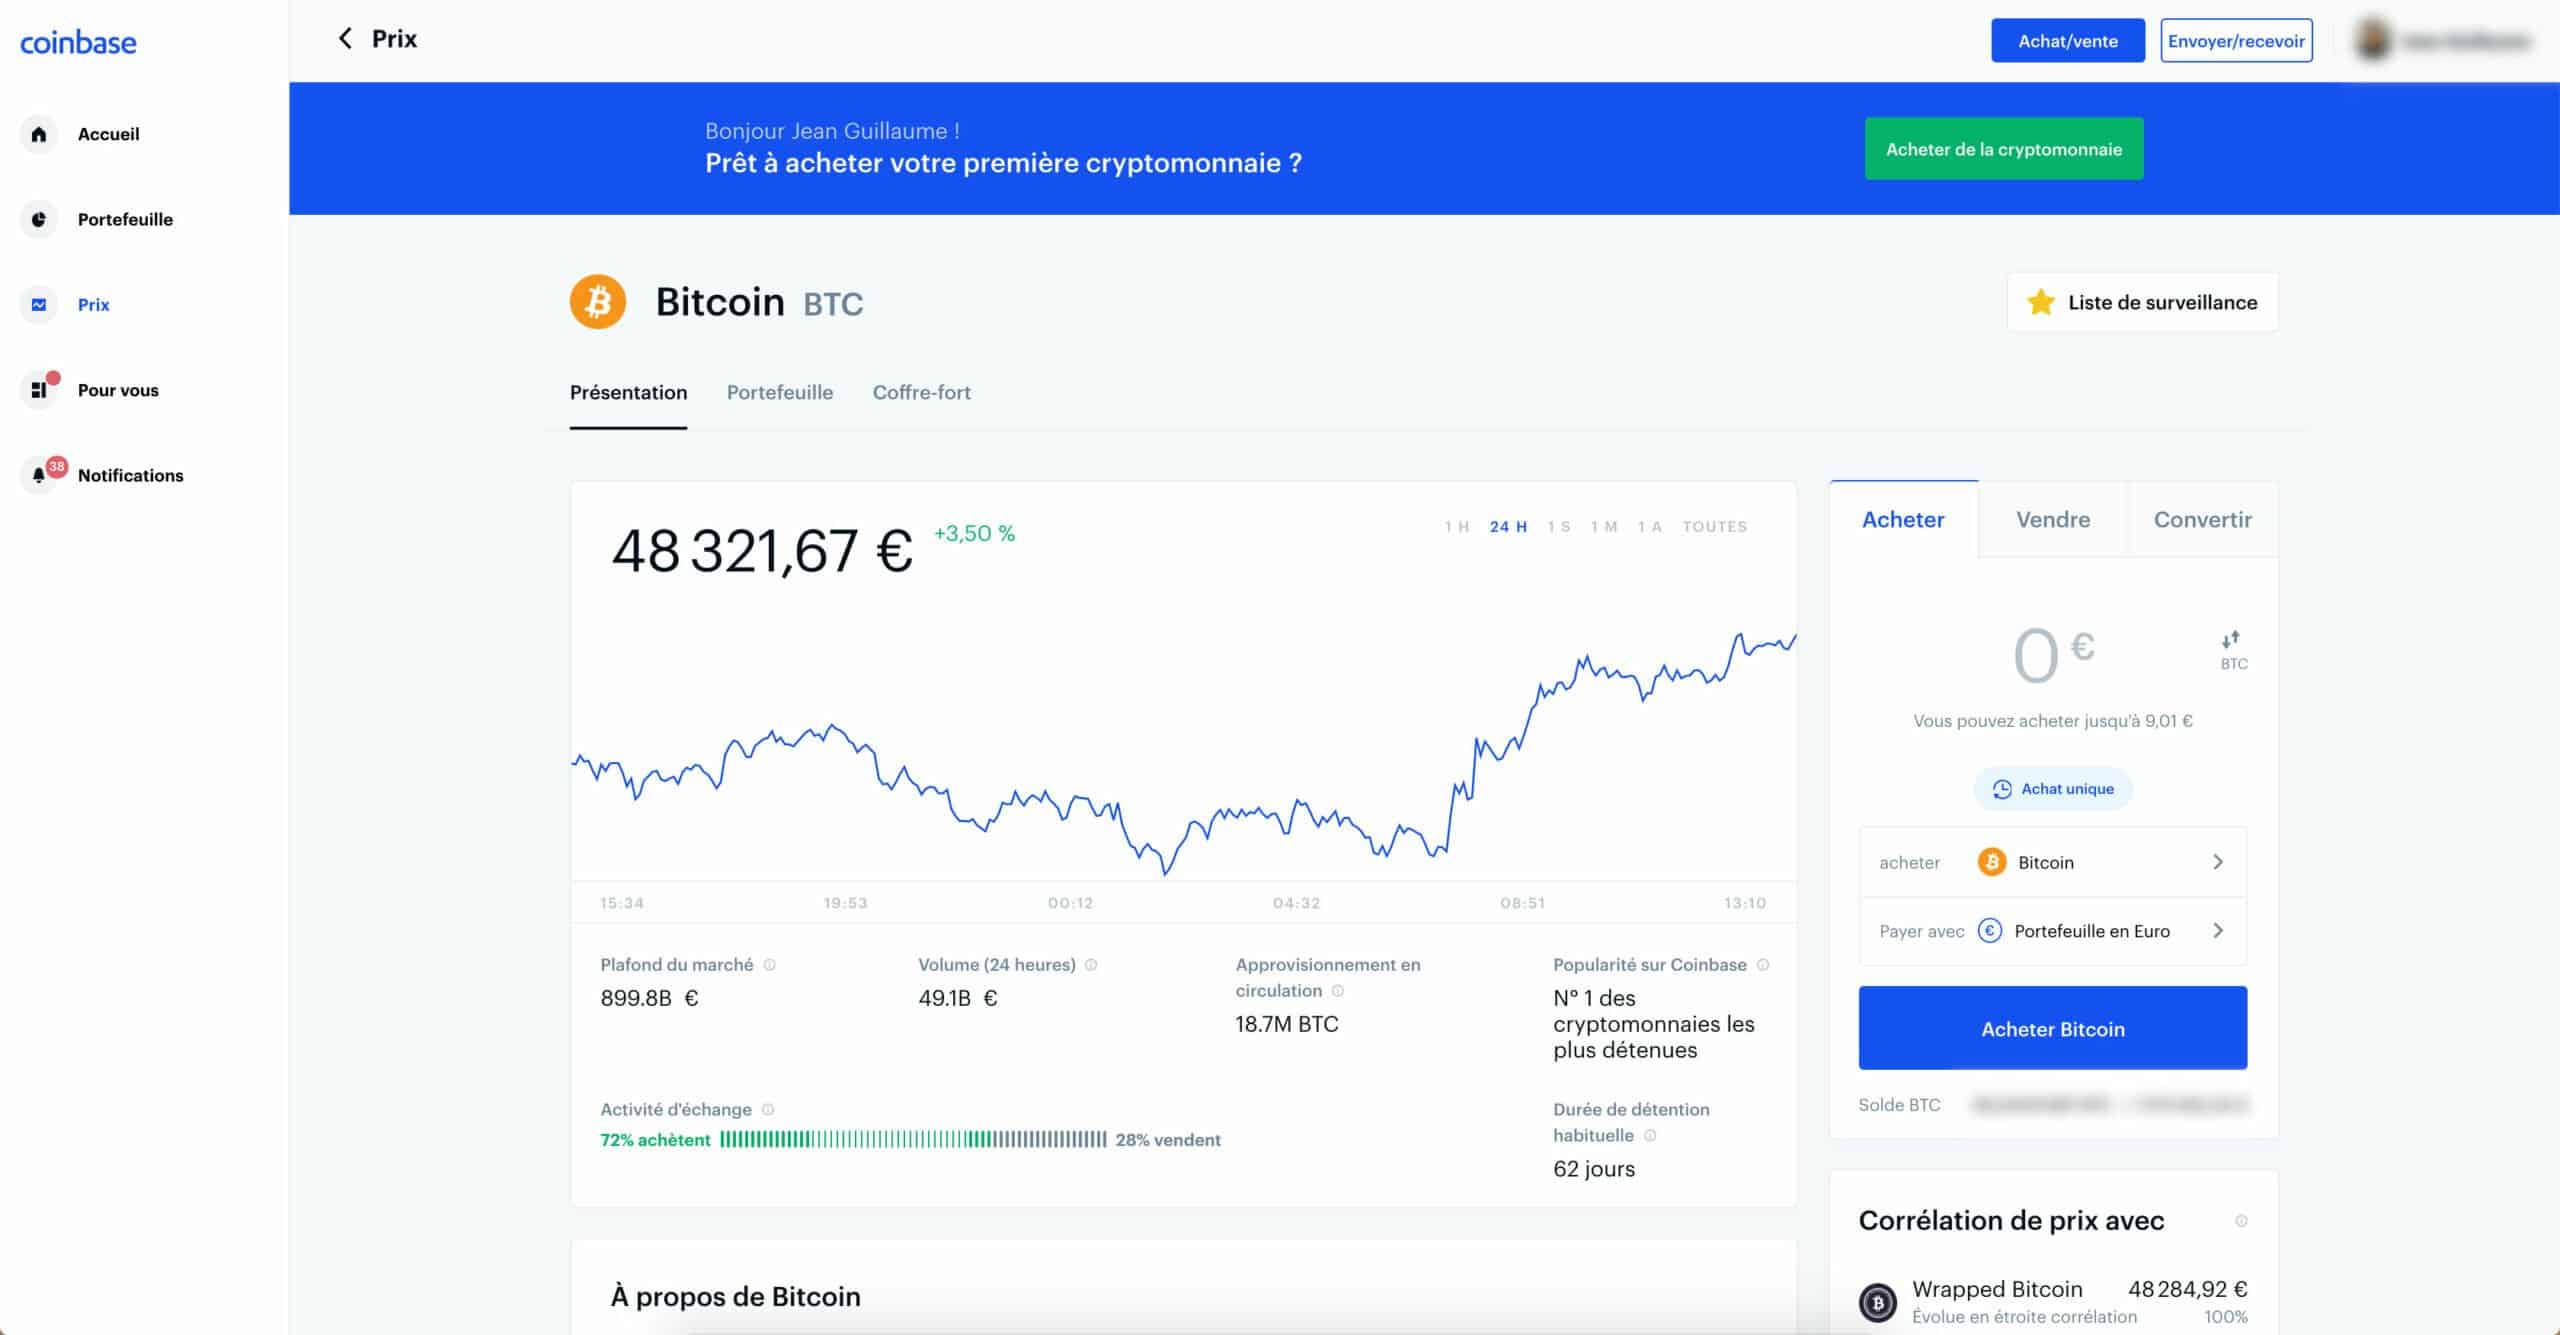Open the Pour vous dashboard icon
Image resolution: width=2560 pixels, height=1335 pixels.
pyautogui.click(x=39, y=390)
